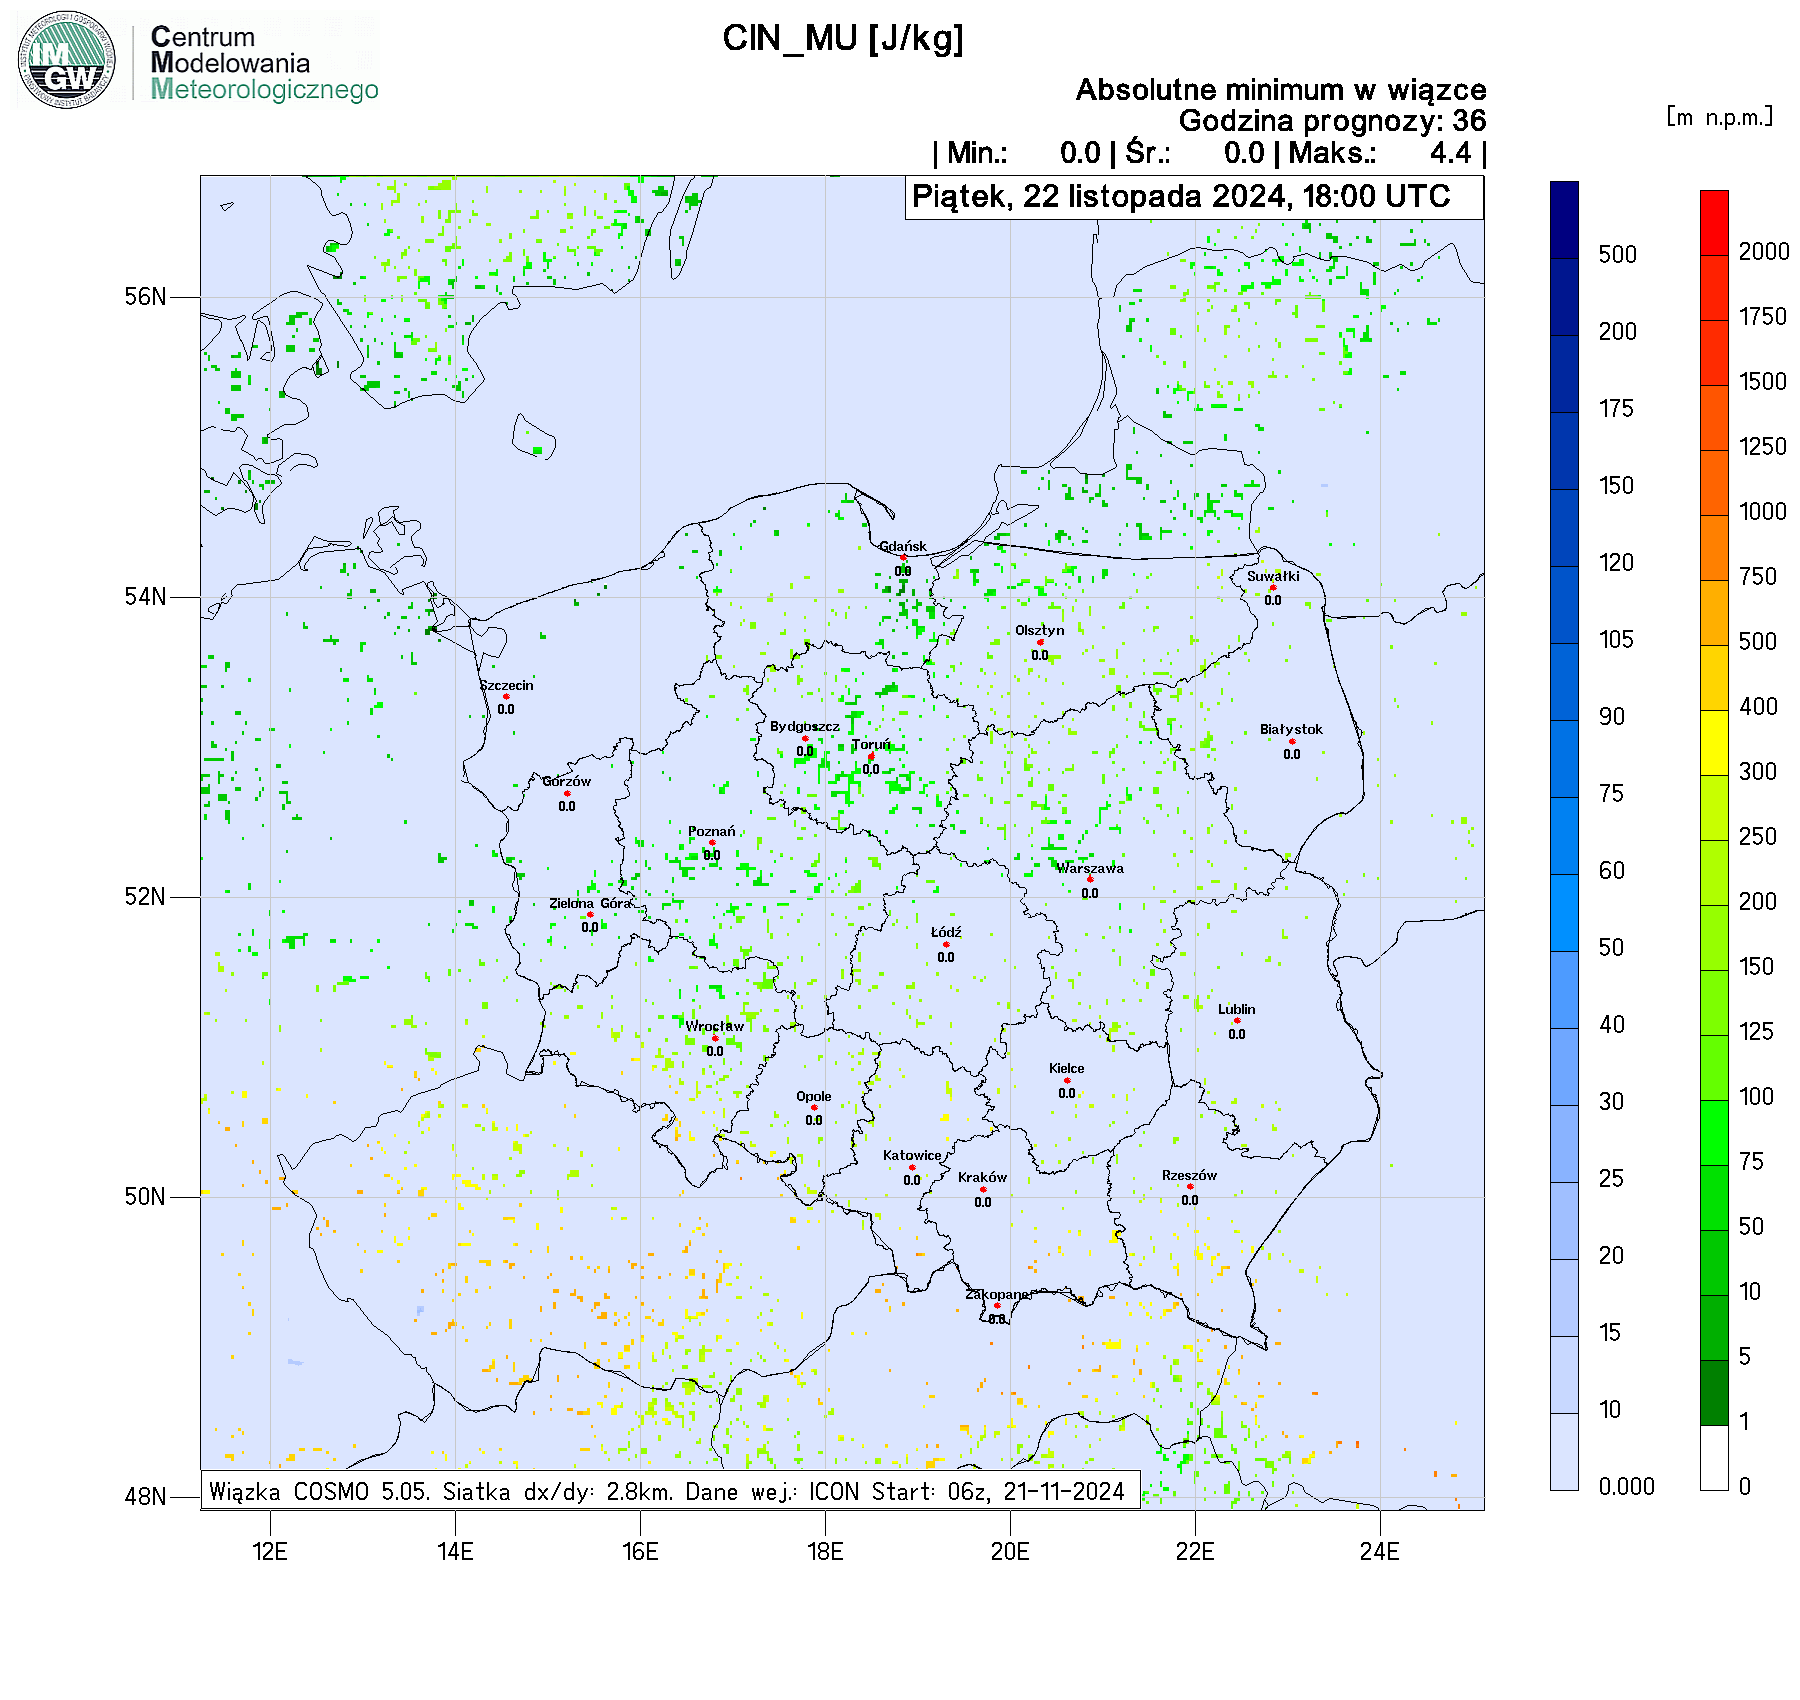Click the 1000 value on elevation scale
The height and width of the screenshot is (1700, 1800).
[x=1763, y=511]
